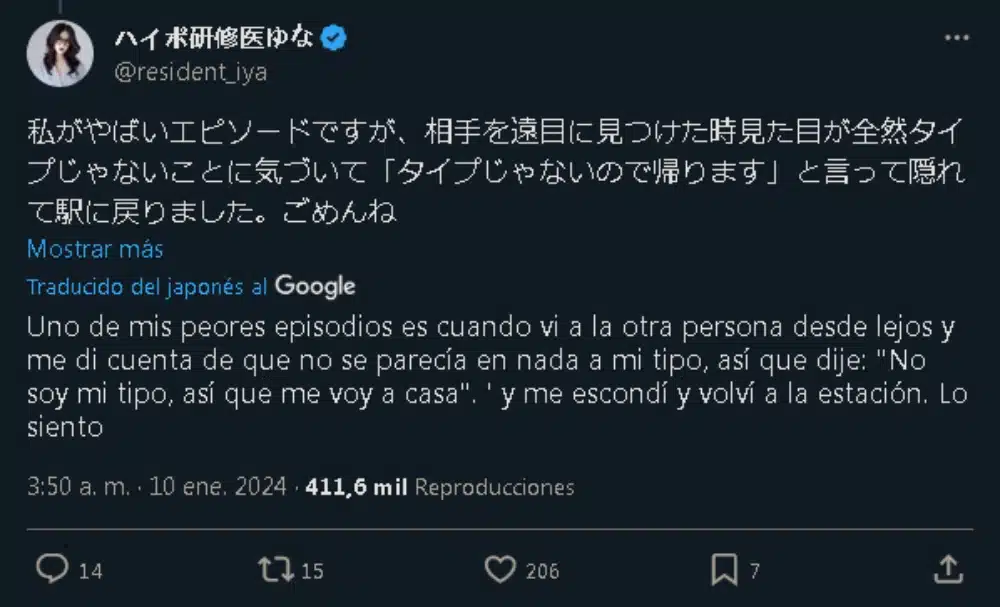Open the share upload arrow icon
The image size is (1000, 607).
tap(947, 570)
